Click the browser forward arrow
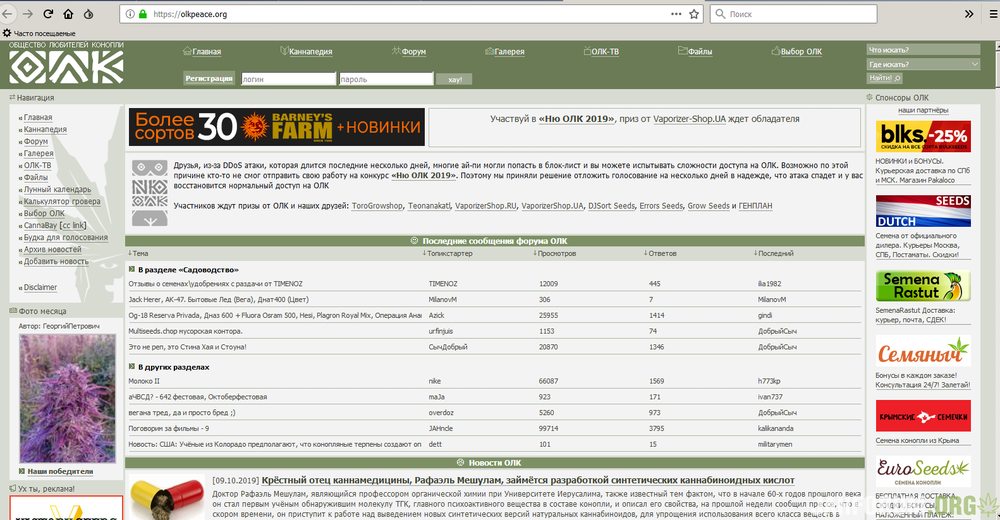 pos(27,13)
